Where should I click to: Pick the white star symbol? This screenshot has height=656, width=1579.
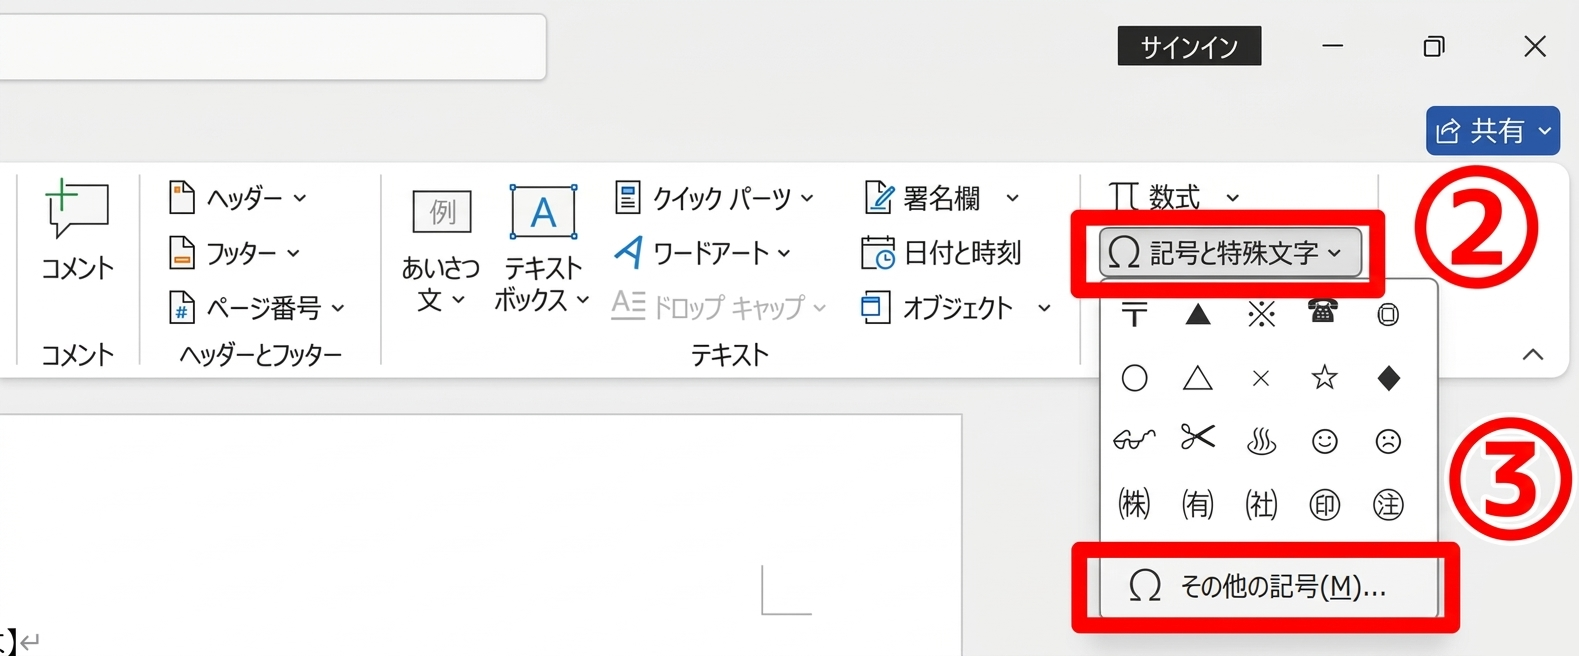(x=1324, y=378)
